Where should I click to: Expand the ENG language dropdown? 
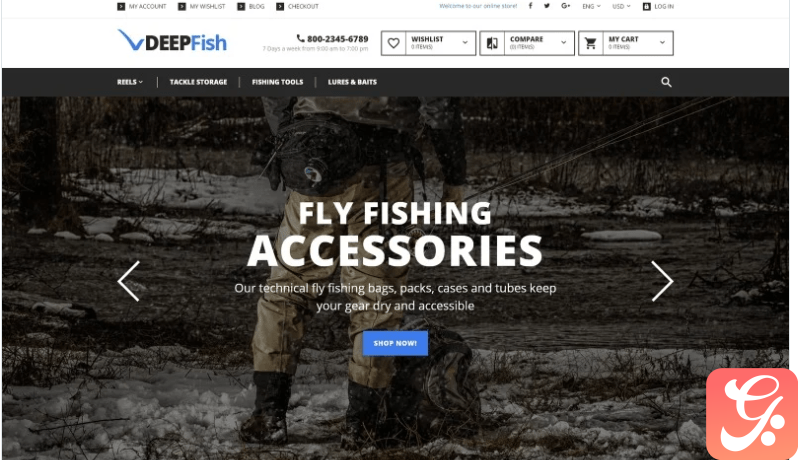(591, 7)
